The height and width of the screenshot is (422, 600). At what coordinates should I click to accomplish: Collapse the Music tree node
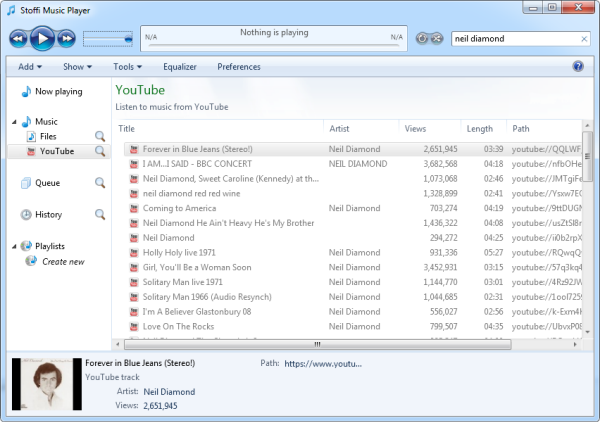[14, 122]
